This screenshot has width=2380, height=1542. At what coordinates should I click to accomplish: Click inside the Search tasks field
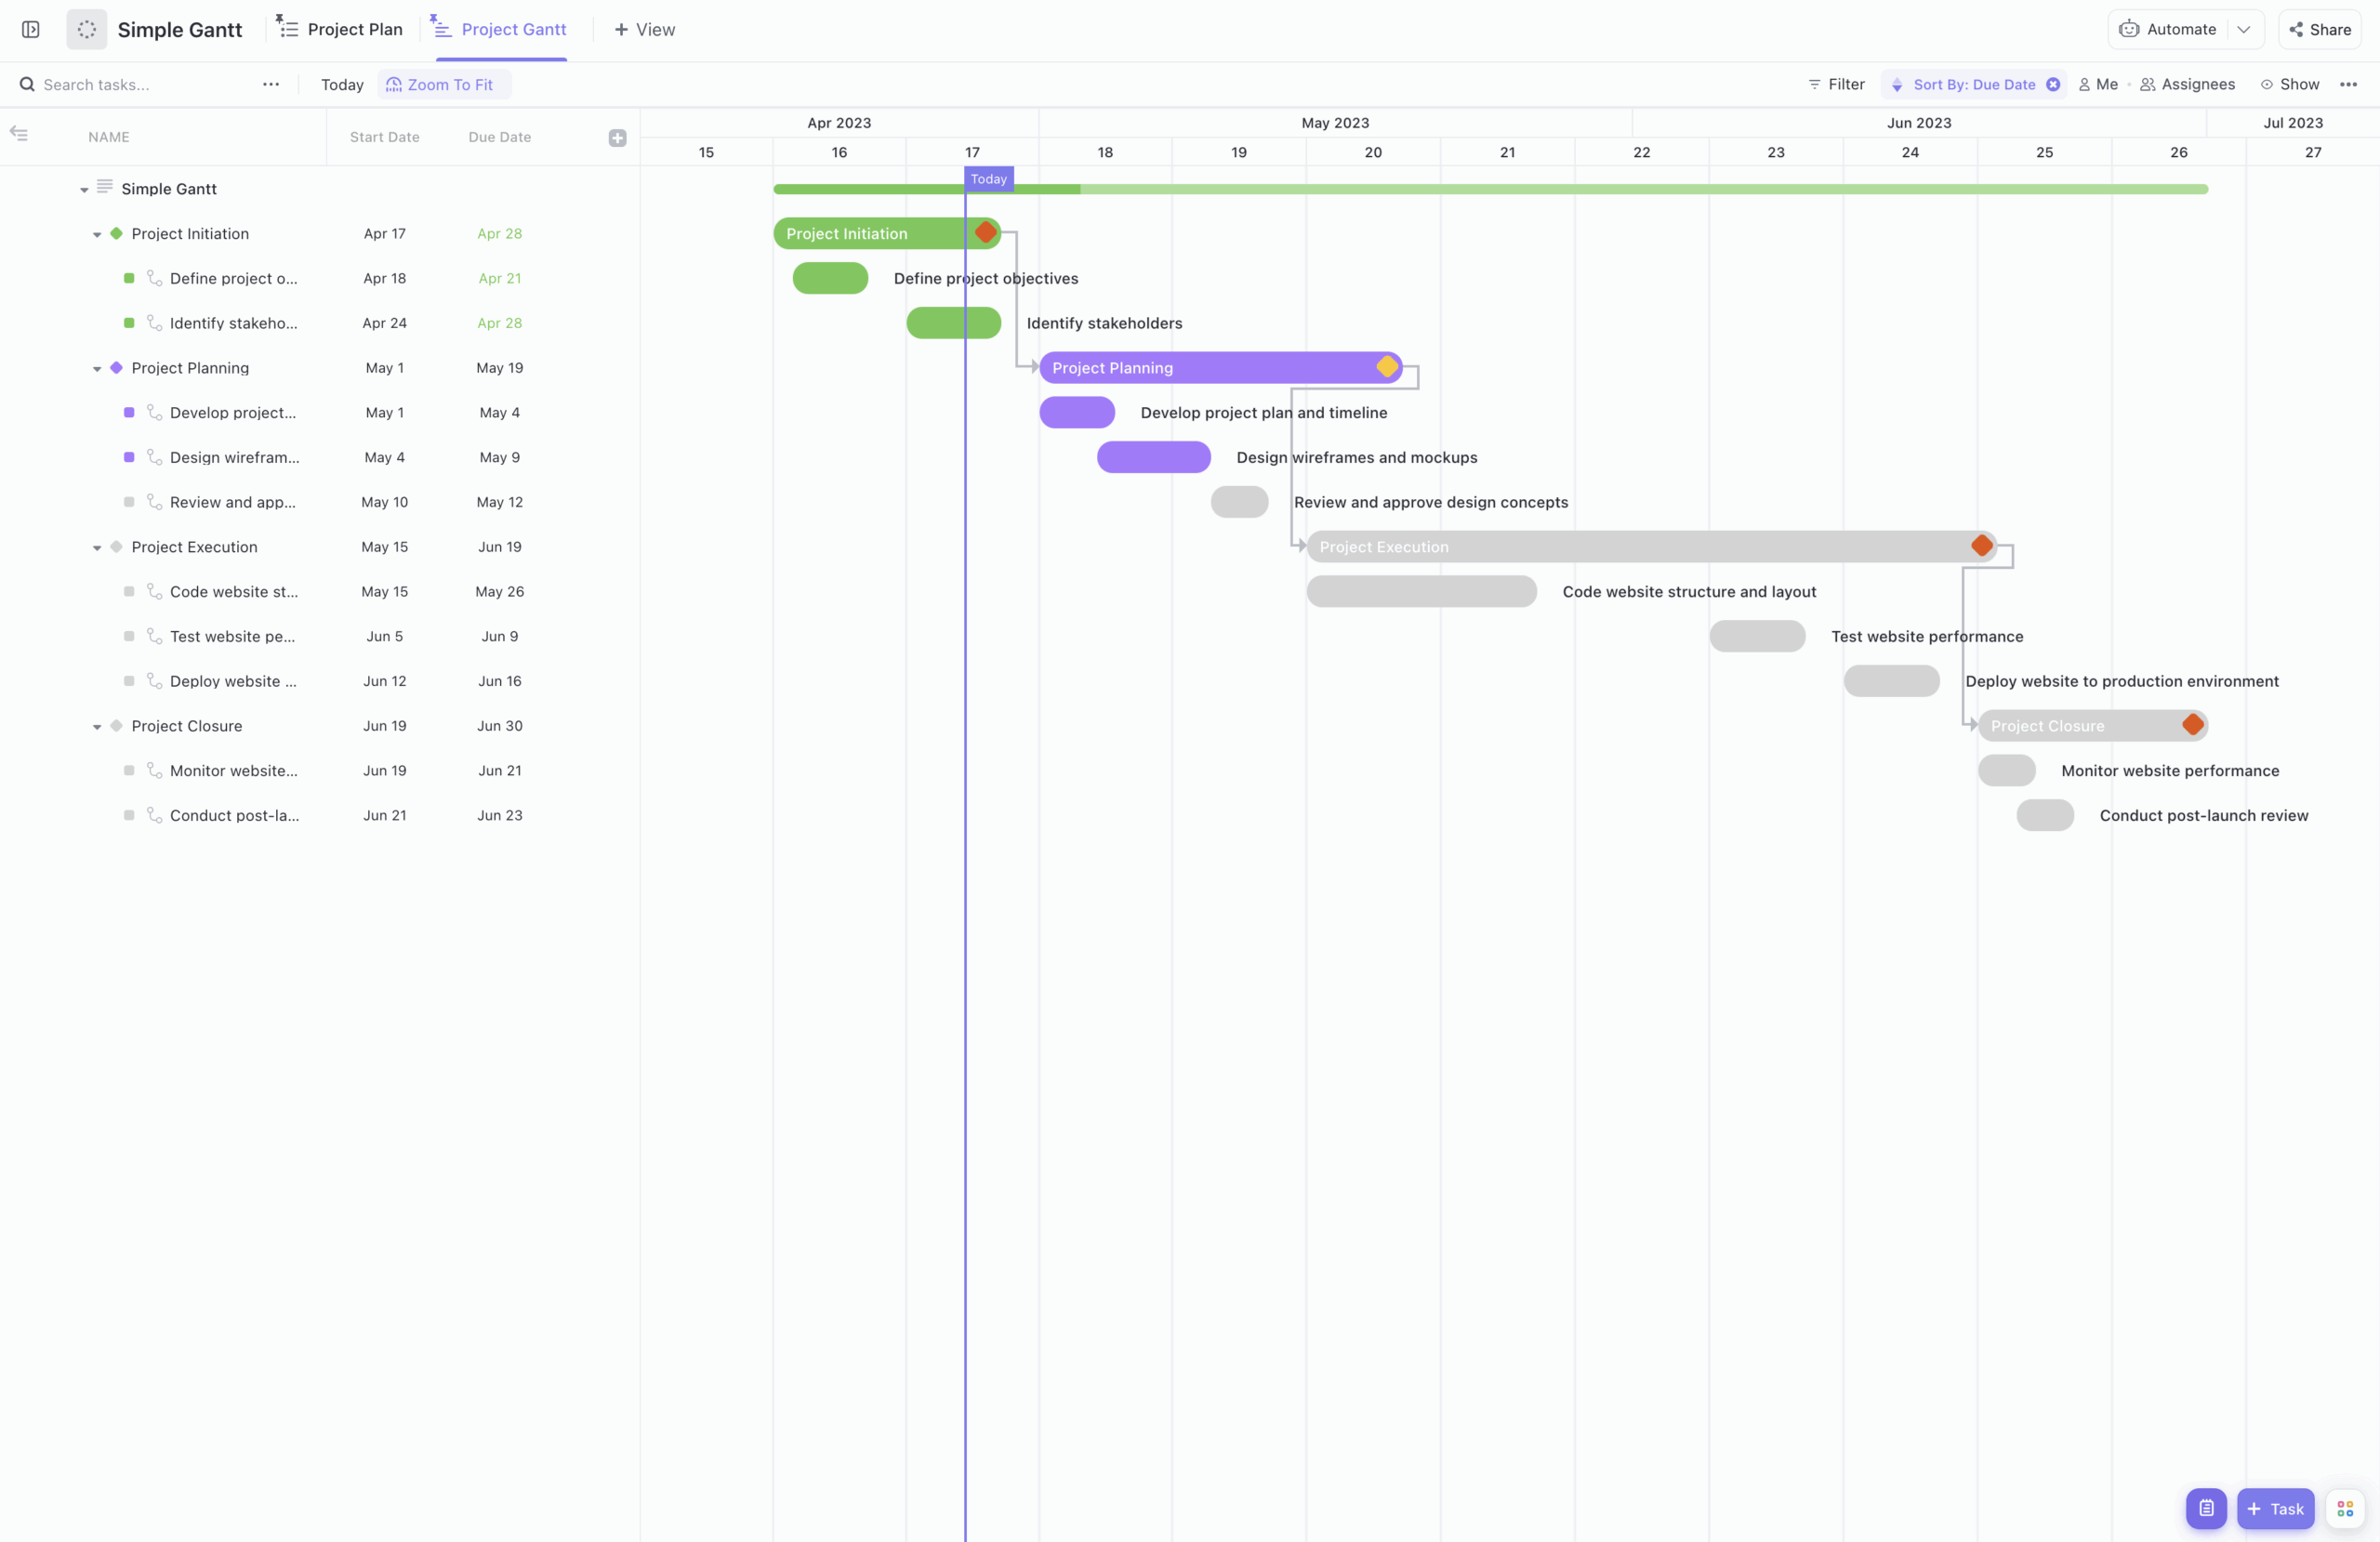pyautogui.click(x=120, y=84)
